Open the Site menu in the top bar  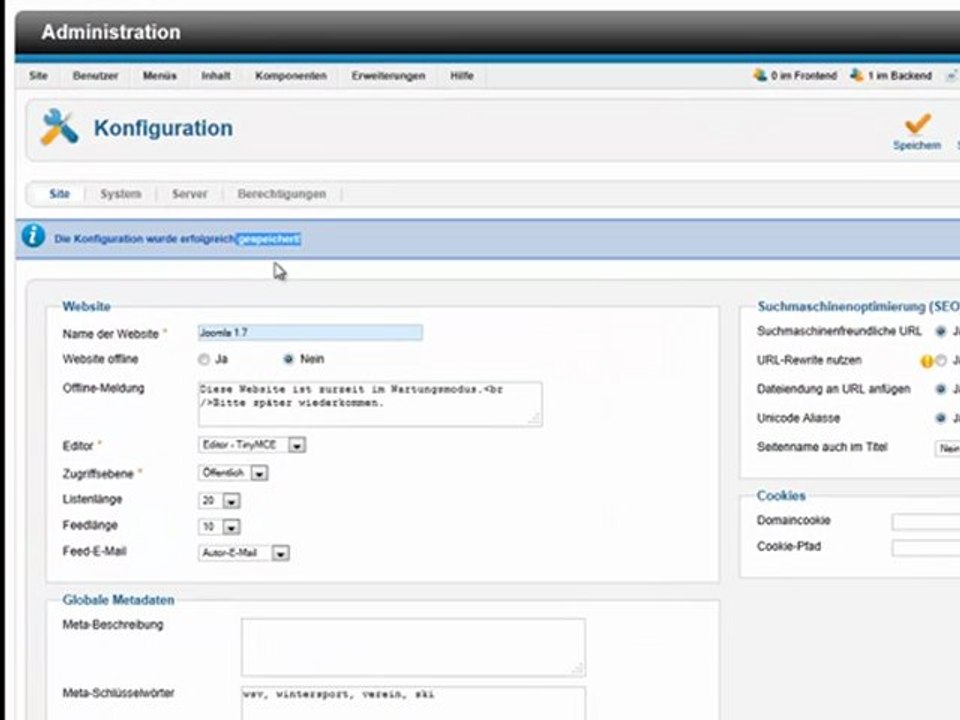(x=38, y=76)
